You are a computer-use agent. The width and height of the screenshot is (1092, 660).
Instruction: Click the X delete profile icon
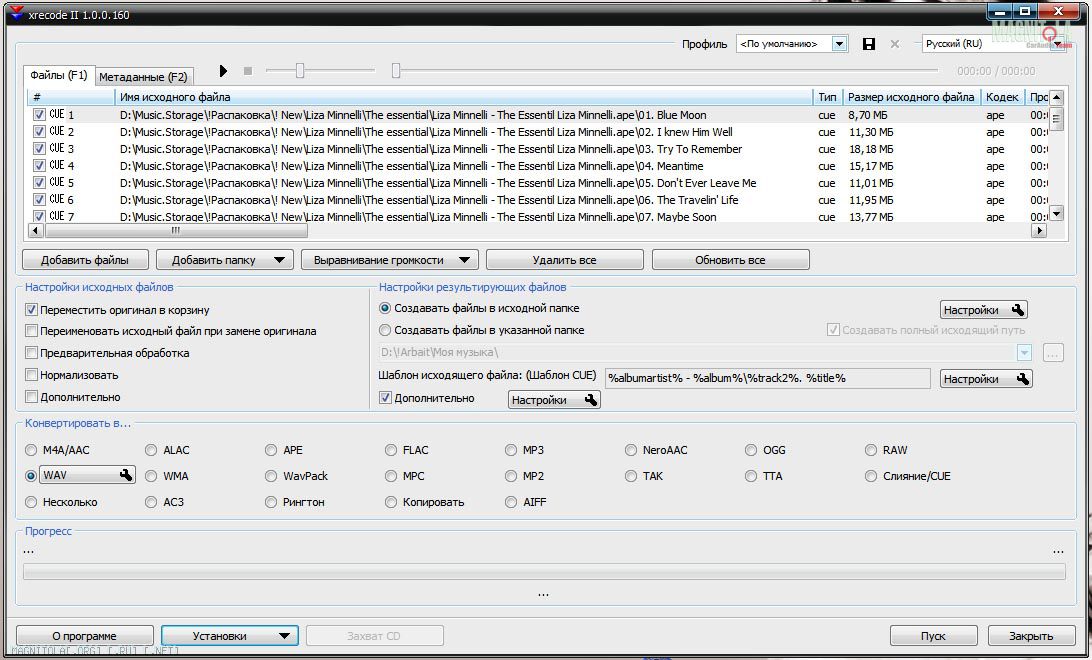(x=895, y=44)
